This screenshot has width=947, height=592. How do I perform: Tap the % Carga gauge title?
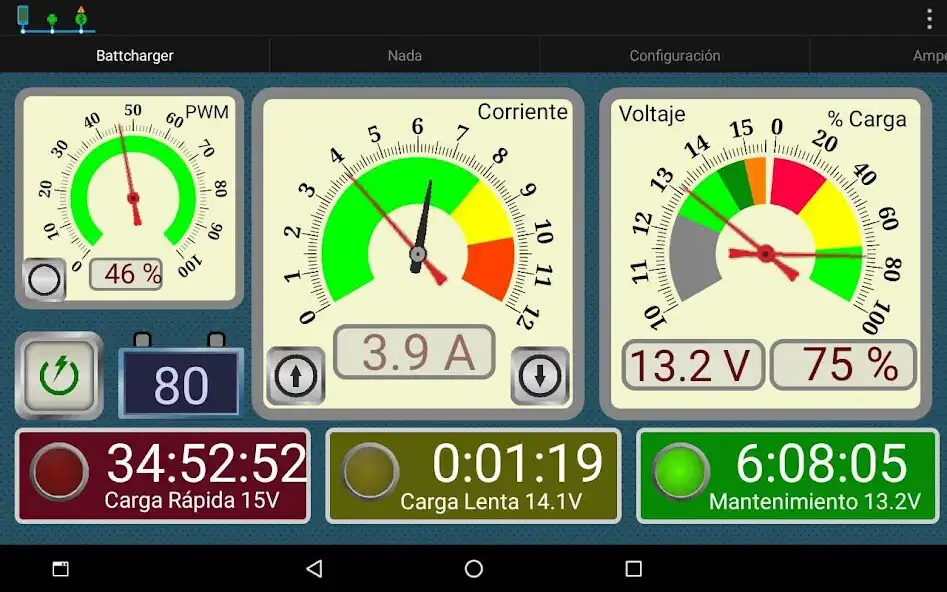[867, 119]
